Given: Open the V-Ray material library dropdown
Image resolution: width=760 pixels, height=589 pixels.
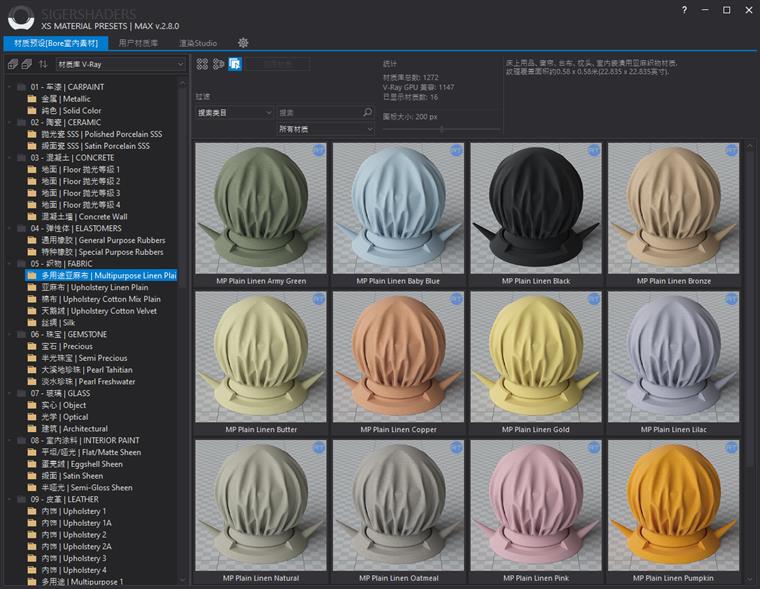Looking at the screenshot, I should click(x=120, y=64).
